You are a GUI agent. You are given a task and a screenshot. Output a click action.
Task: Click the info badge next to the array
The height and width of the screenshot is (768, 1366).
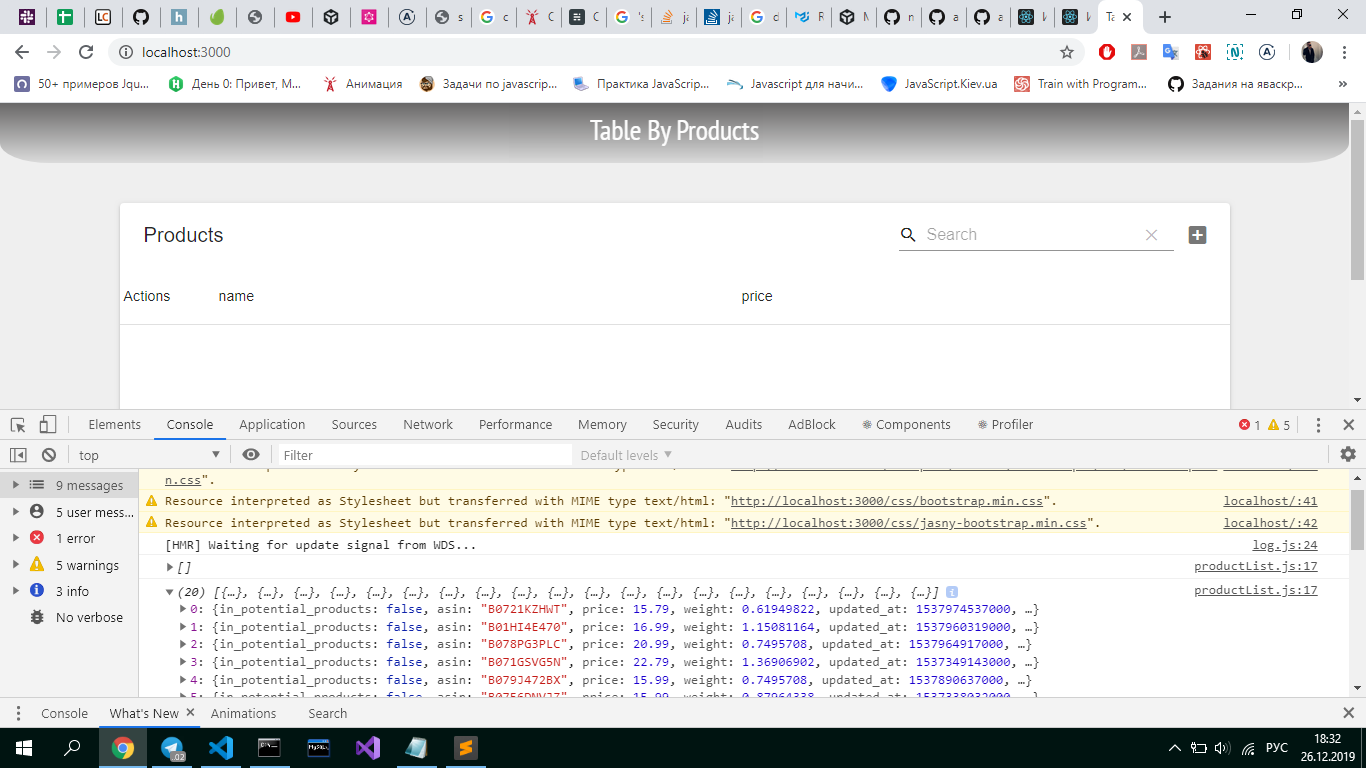click(952, 591)
